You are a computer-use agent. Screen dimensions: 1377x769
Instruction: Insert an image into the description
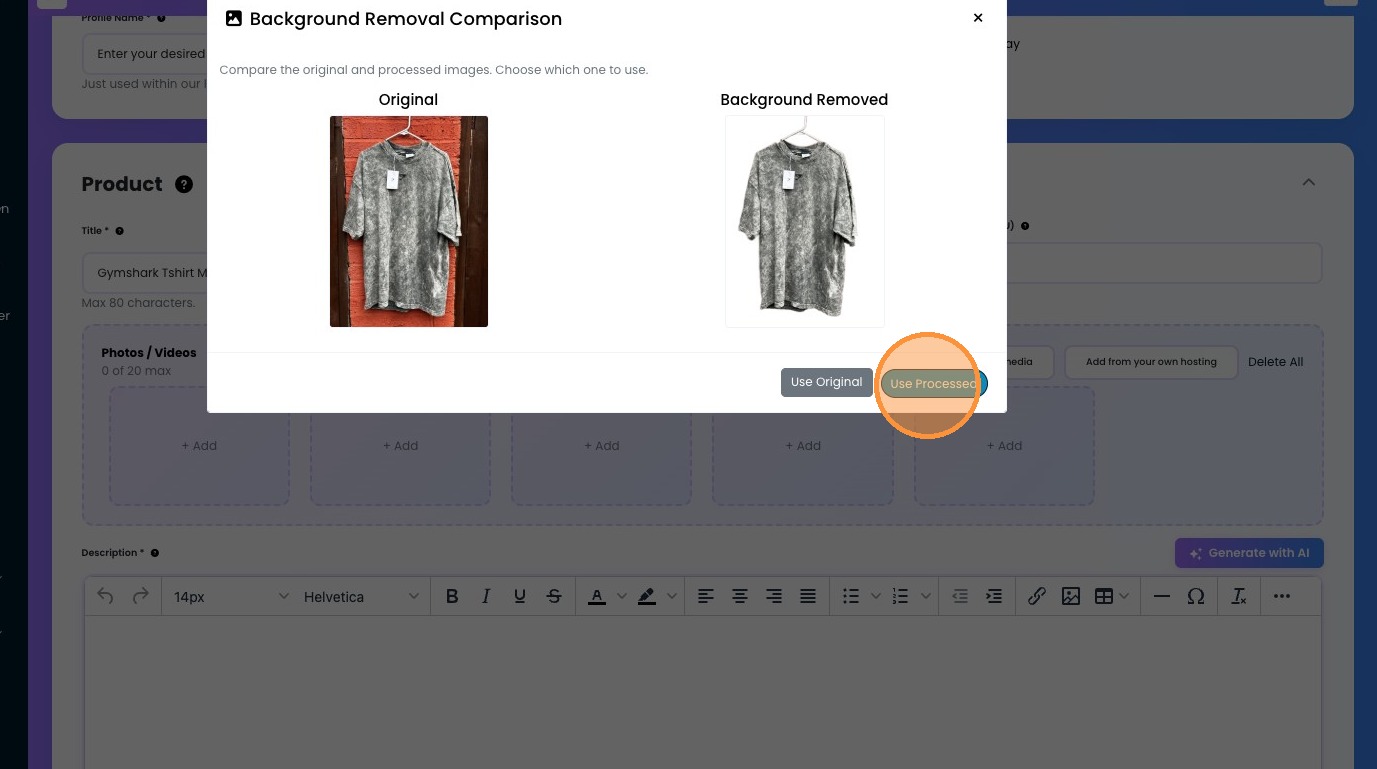click(x=1071, y=596)
